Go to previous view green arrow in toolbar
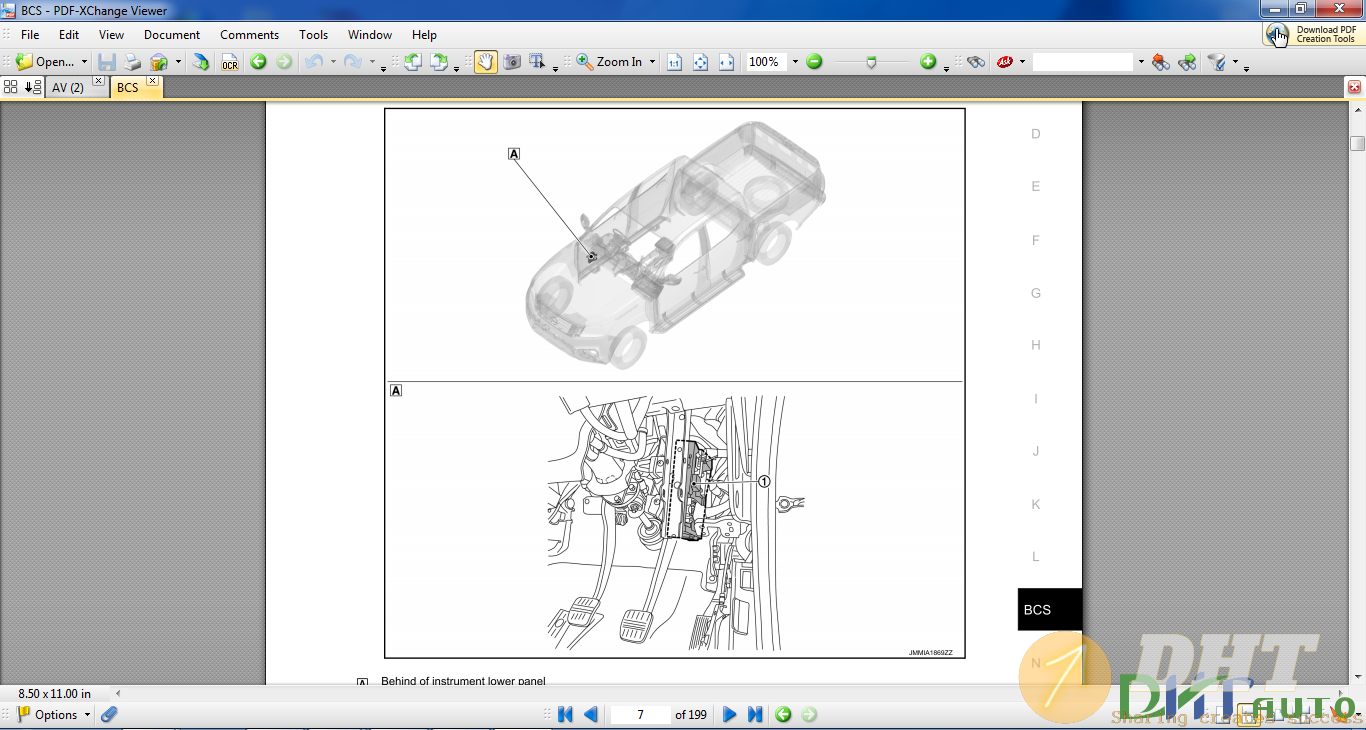This screenshot has width=1366, height=730. click(258, 62)
